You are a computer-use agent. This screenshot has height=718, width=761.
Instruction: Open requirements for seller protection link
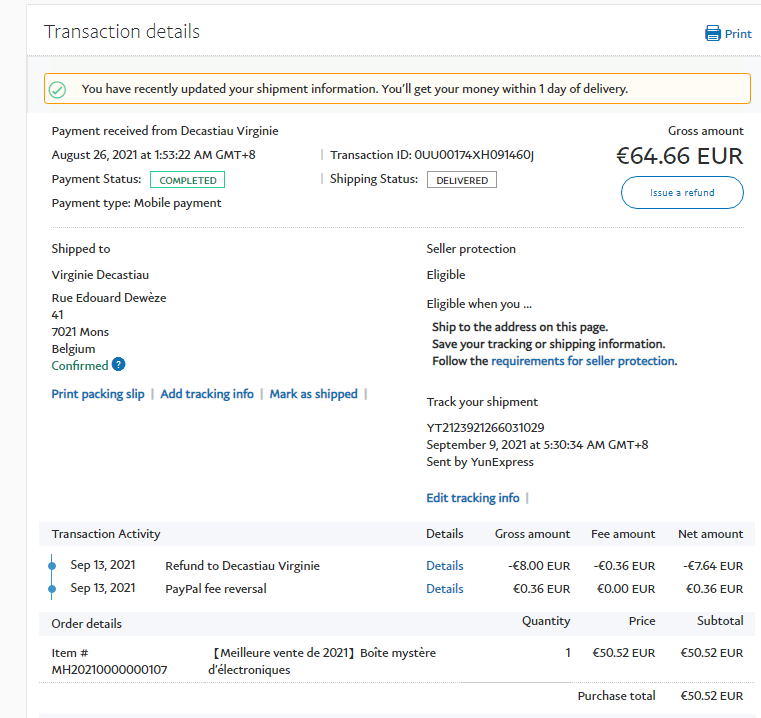583,361
